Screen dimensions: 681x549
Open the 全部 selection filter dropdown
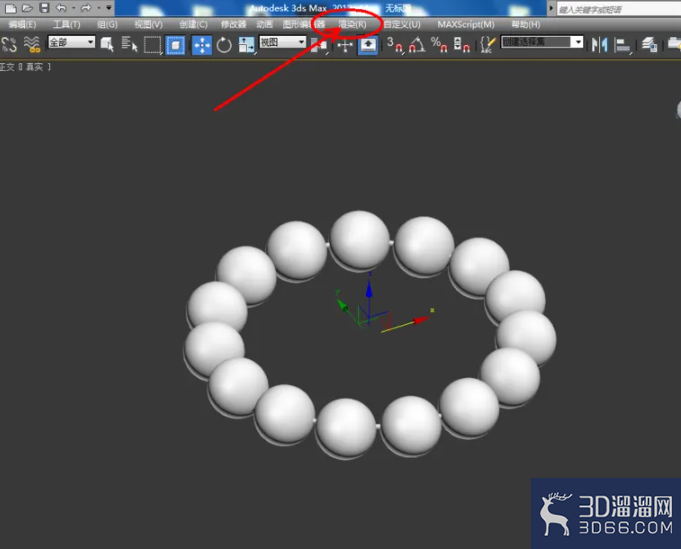pos(71,42)
